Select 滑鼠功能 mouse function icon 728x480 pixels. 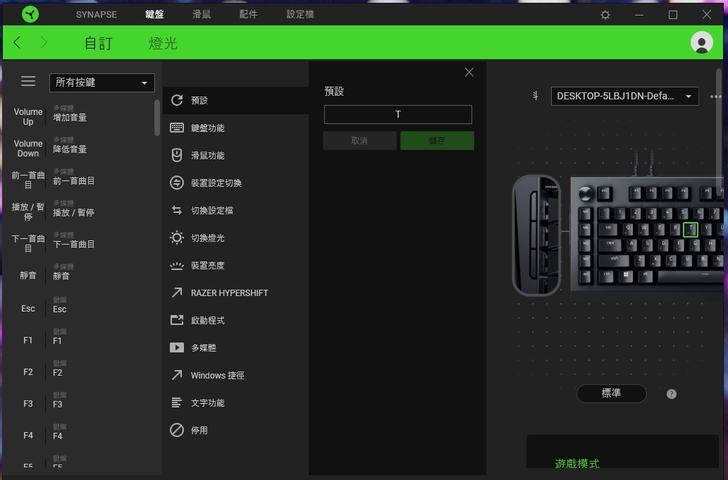pos(177,155)
